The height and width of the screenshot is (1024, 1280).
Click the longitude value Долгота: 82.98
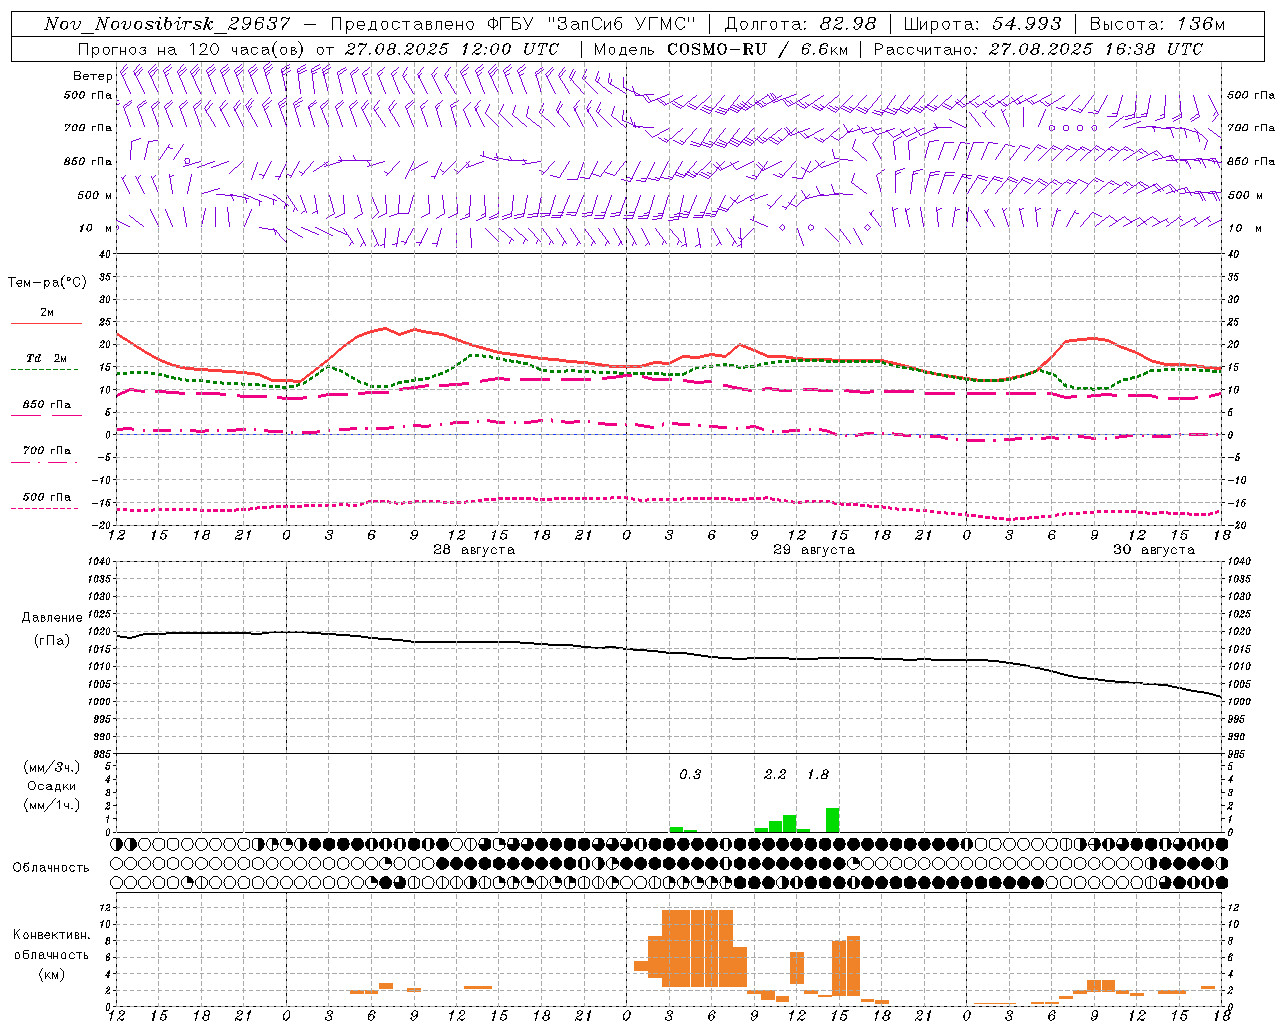pos(800,24)
